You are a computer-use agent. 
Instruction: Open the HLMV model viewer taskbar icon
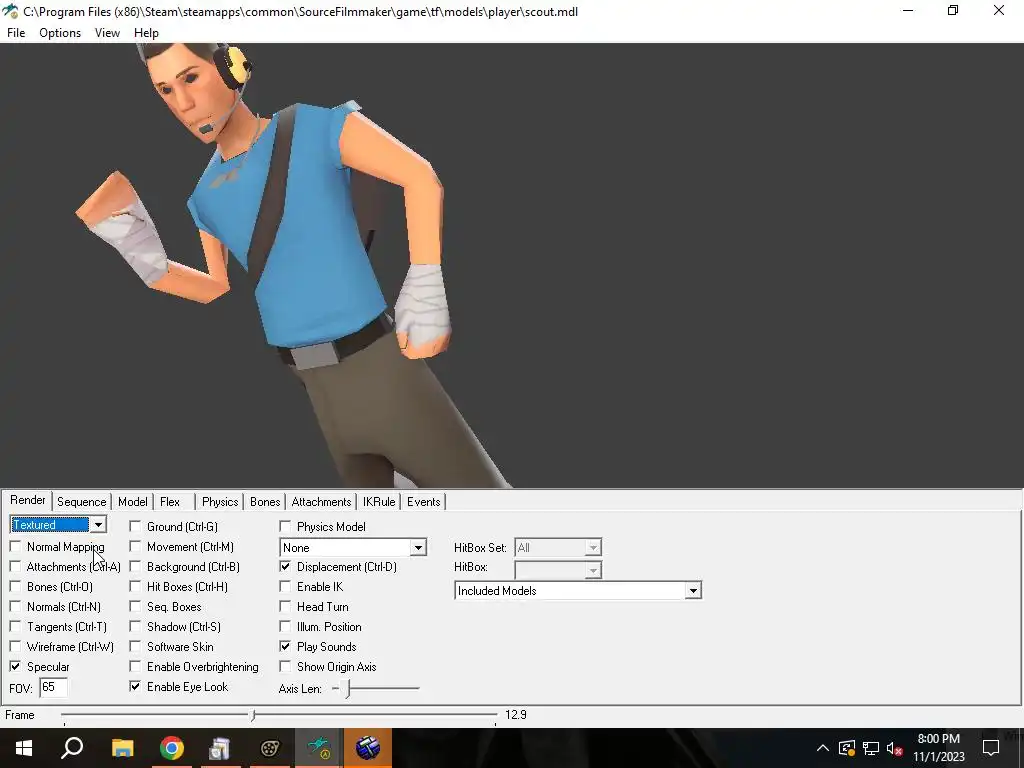click(319, 748)
